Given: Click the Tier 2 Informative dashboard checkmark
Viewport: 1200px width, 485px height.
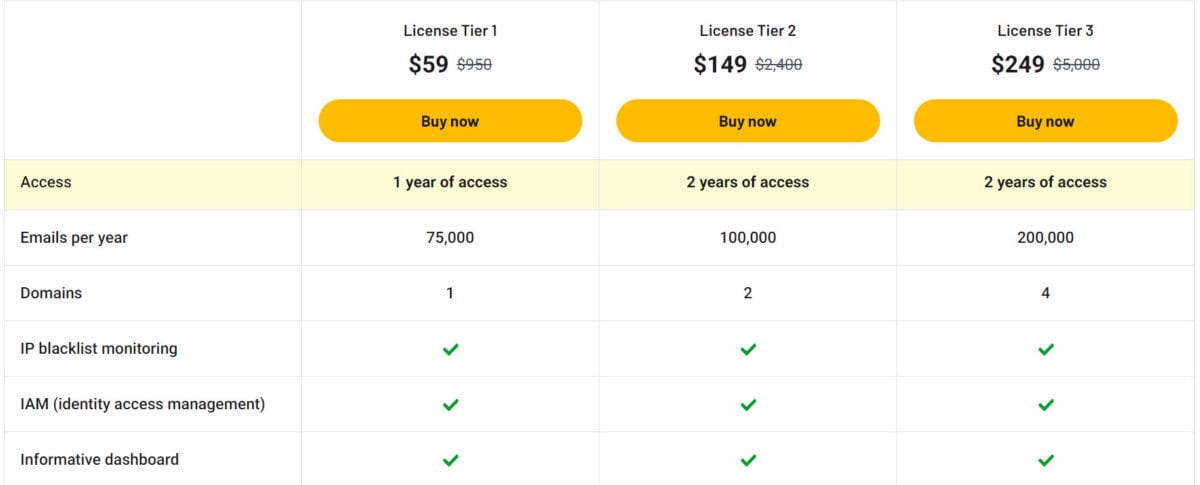Looking at the screenshot, I should tap(748, 460).
